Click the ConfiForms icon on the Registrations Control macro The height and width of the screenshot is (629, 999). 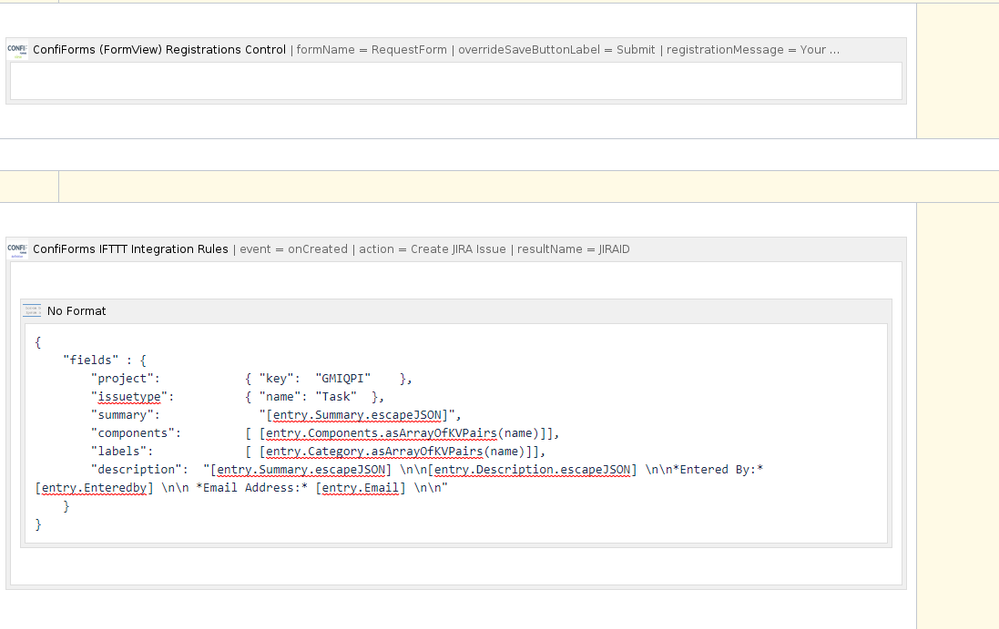17,50
